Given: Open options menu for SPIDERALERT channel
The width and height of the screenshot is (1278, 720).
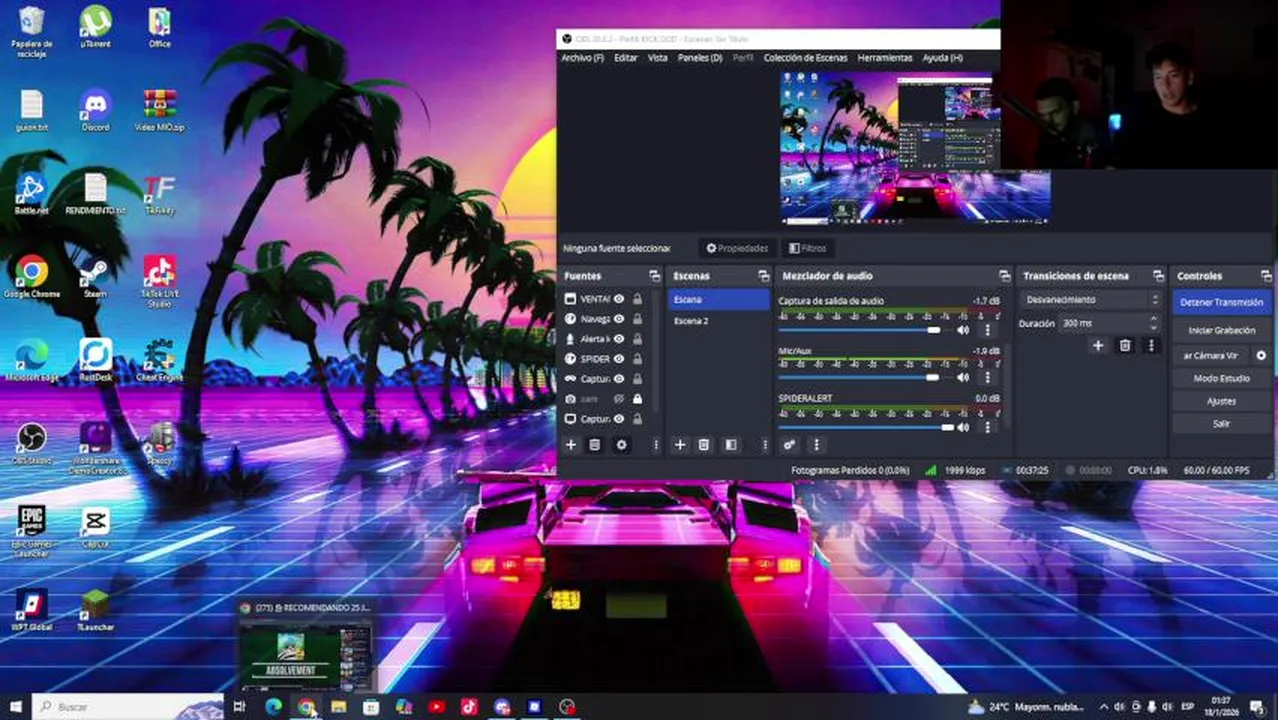Looking at the screenshot, I should click(987, 427).
